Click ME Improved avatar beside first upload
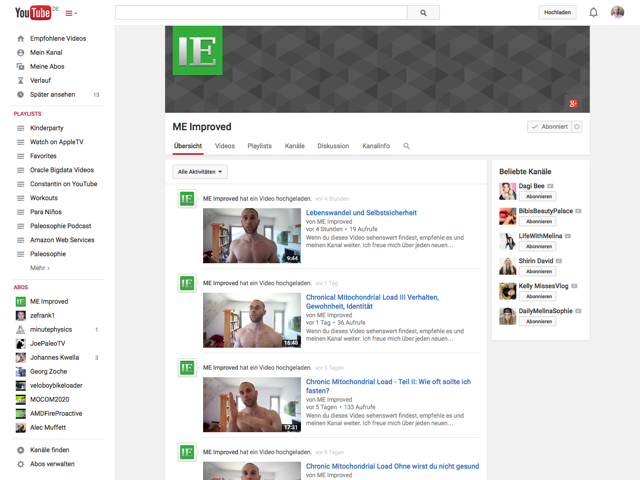 point(187,199)
